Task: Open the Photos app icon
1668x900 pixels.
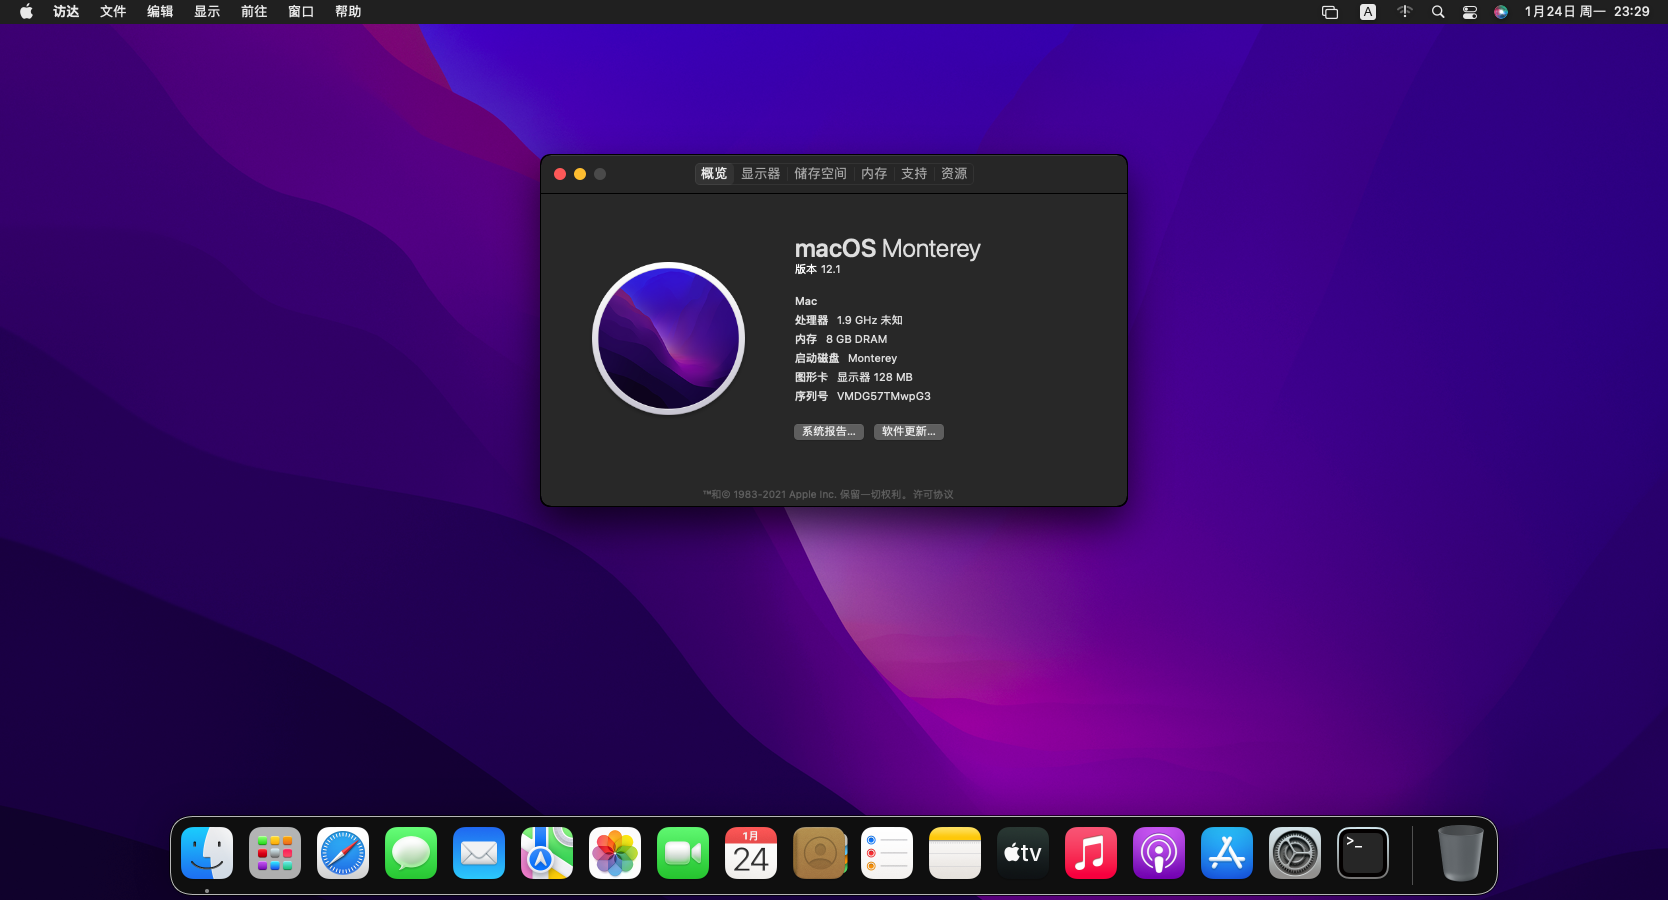Action: pyautogui.click(x=615, y=853)
